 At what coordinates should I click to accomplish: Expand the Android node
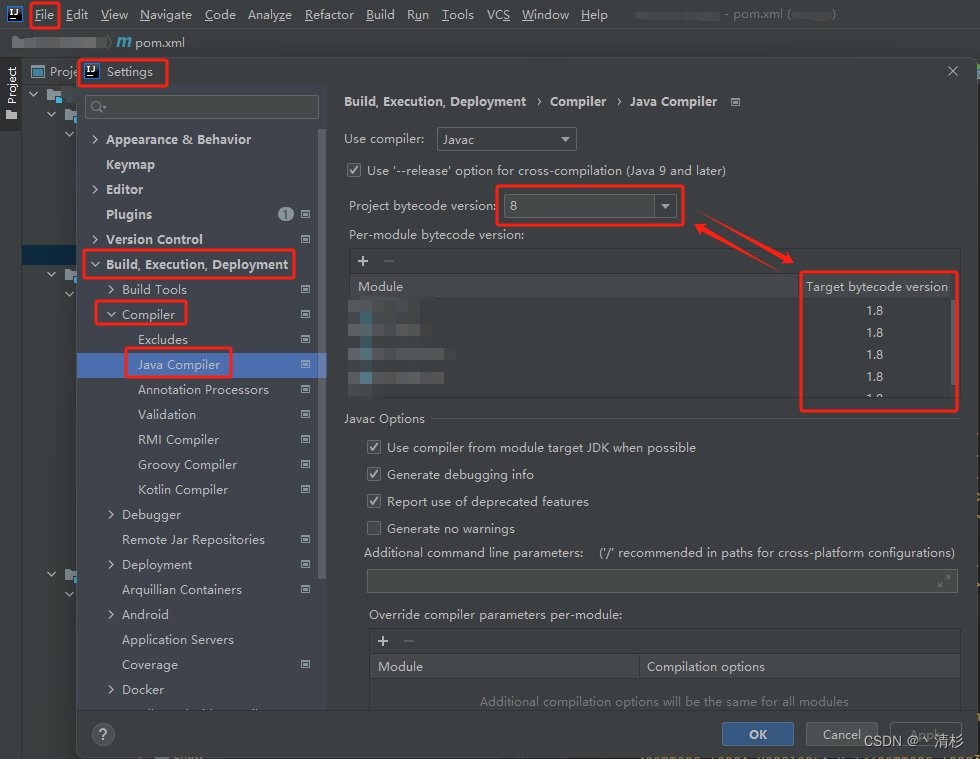point(111,614)
